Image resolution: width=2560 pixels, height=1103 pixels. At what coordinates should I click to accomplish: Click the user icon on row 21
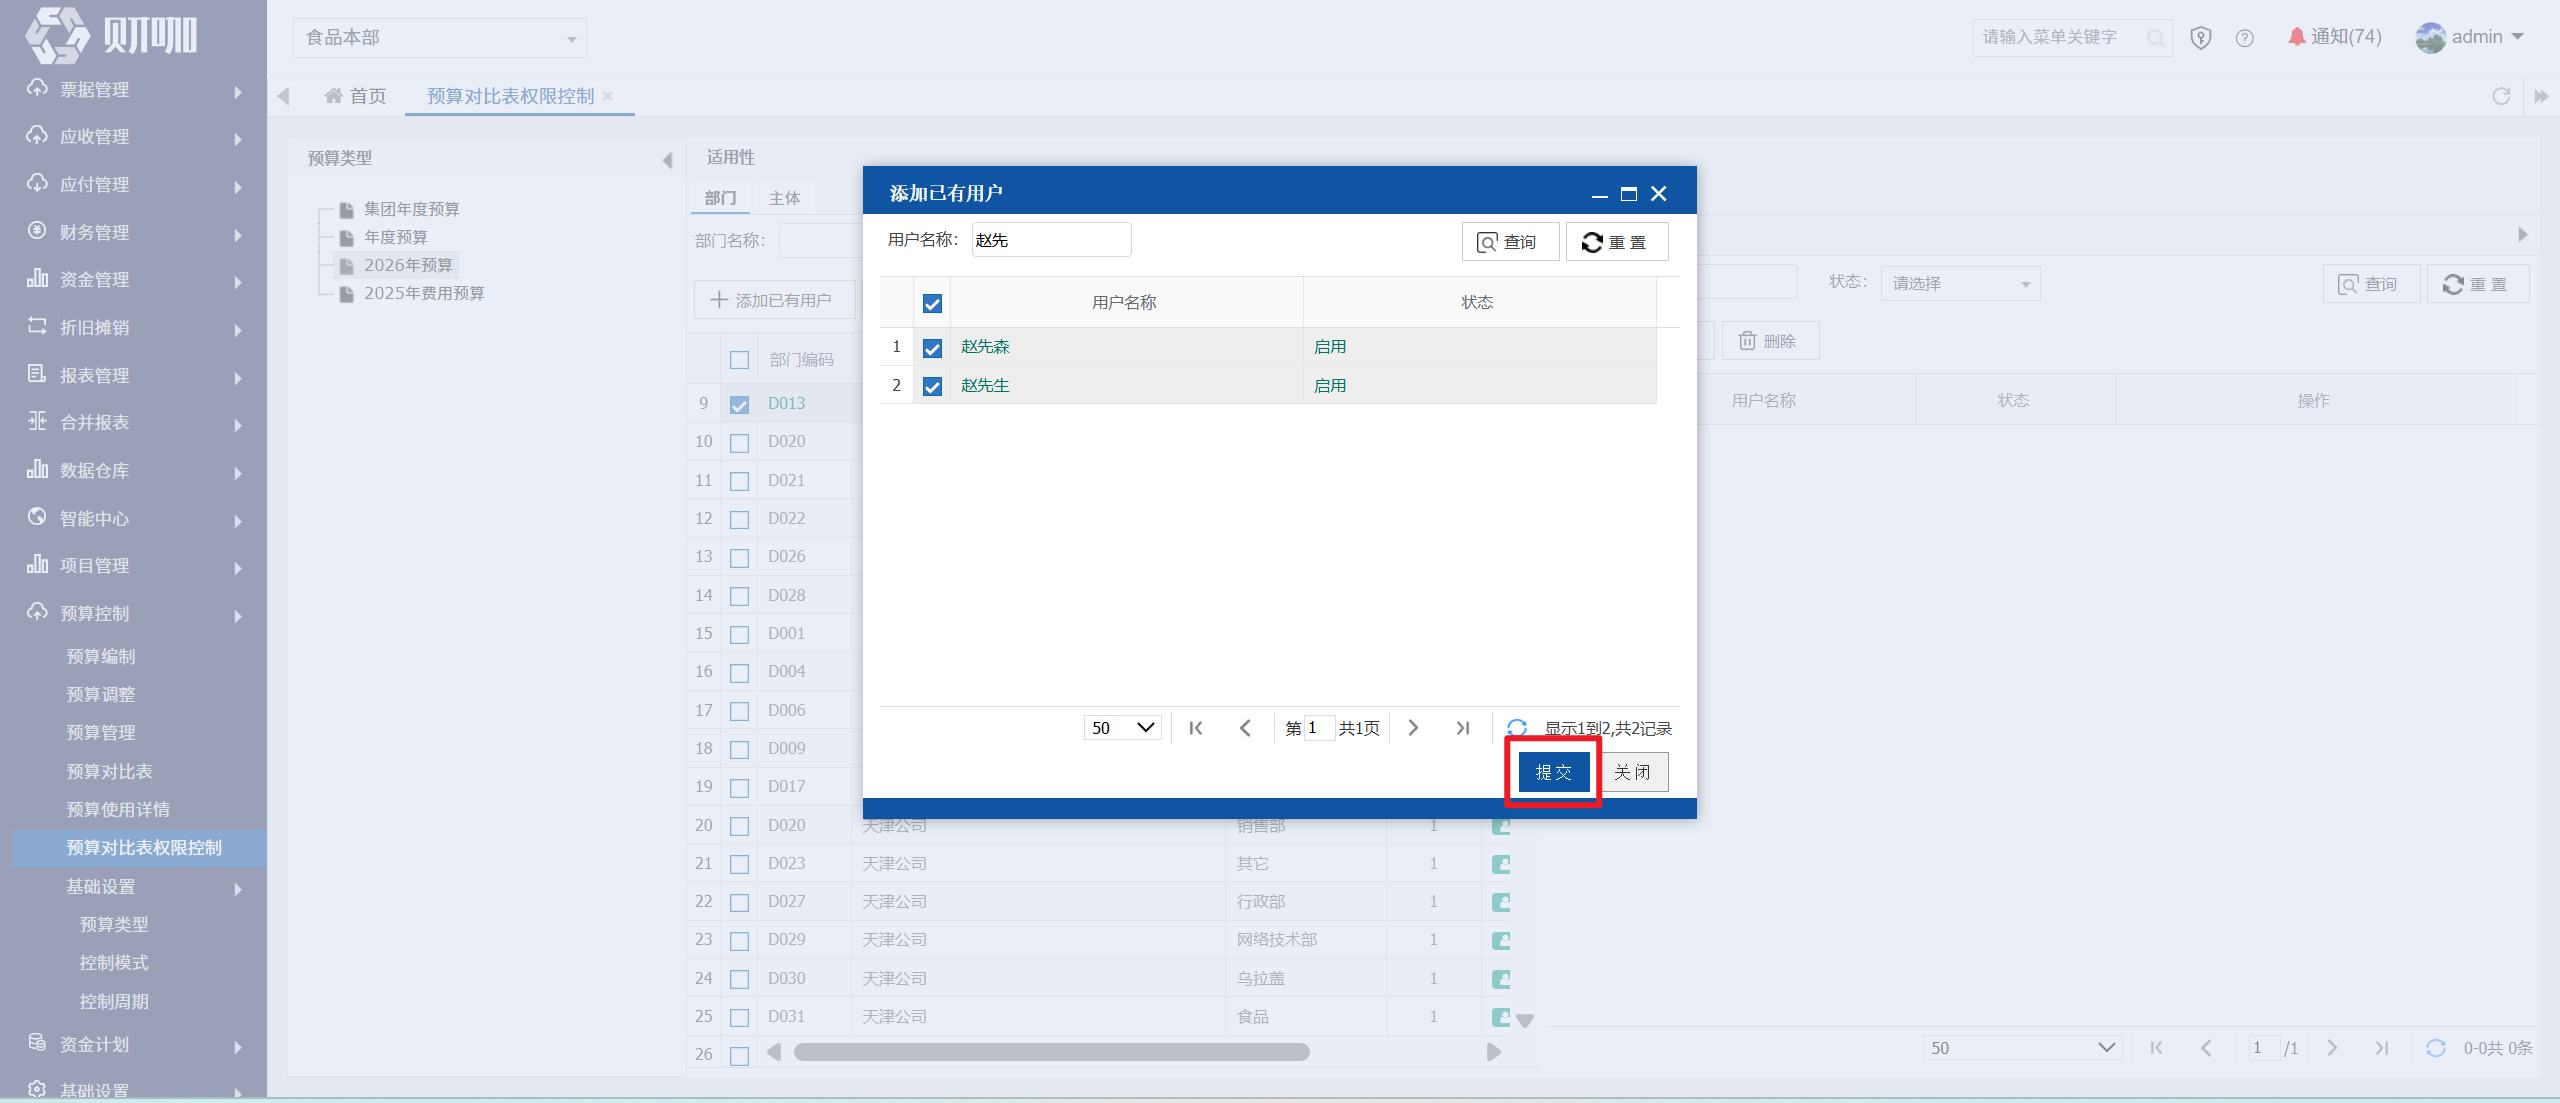click(x=1501, y=864)
